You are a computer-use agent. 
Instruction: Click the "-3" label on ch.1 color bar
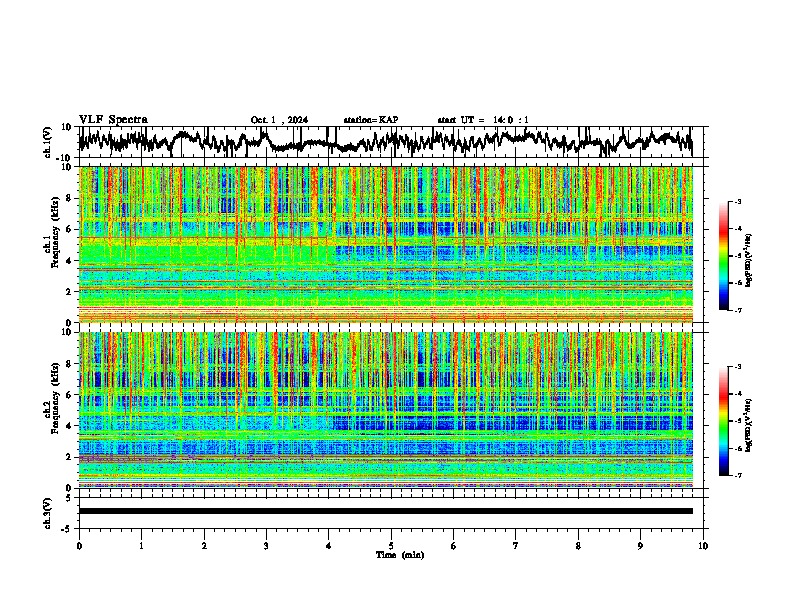coord(737,201)
